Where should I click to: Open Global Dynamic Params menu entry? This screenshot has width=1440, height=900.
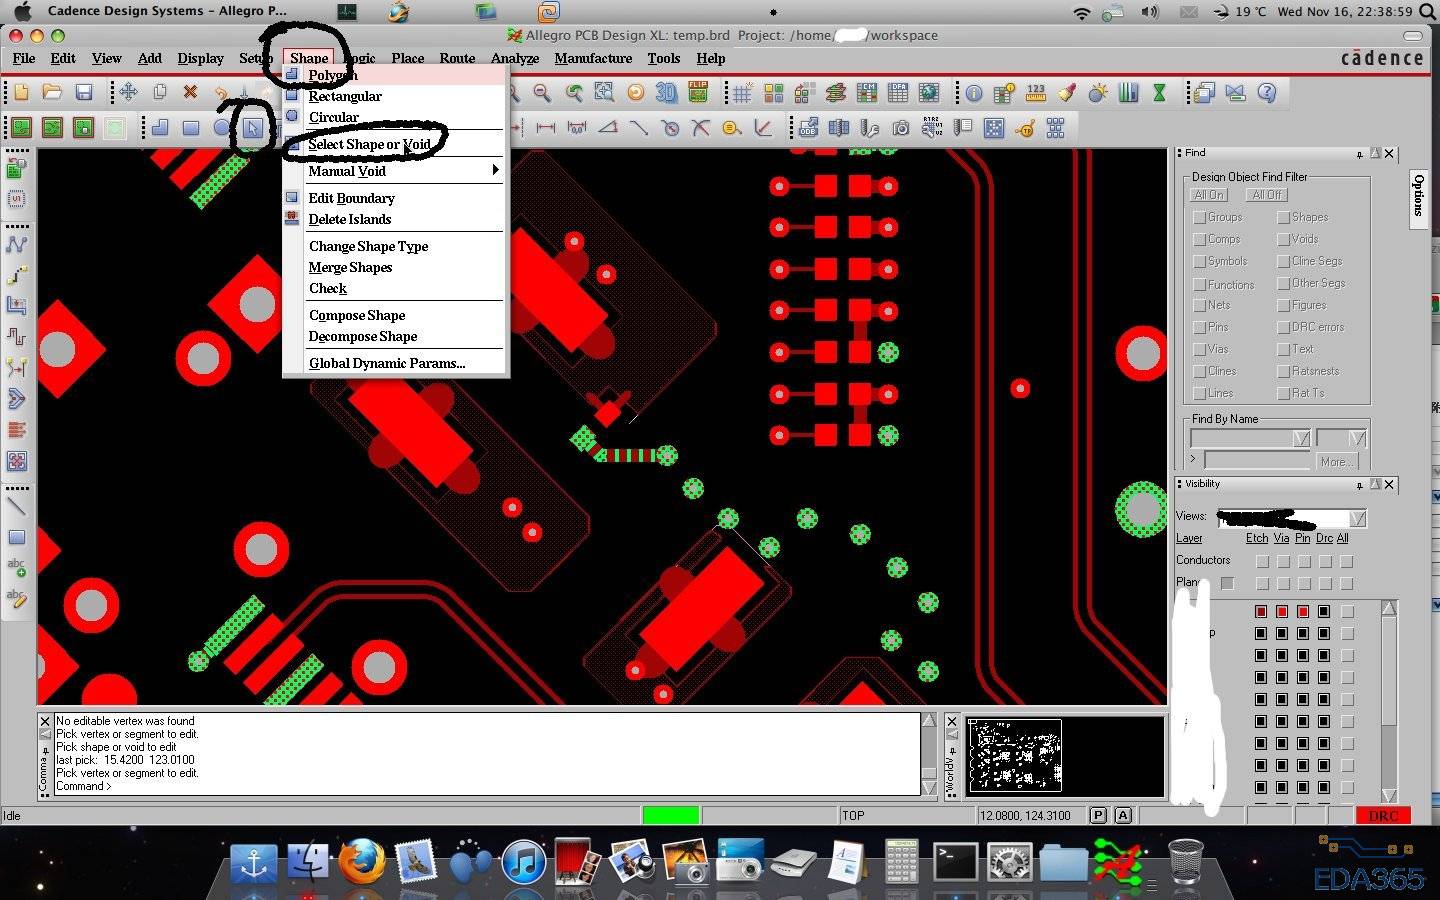pyautogui.click(x=387, y=363)
